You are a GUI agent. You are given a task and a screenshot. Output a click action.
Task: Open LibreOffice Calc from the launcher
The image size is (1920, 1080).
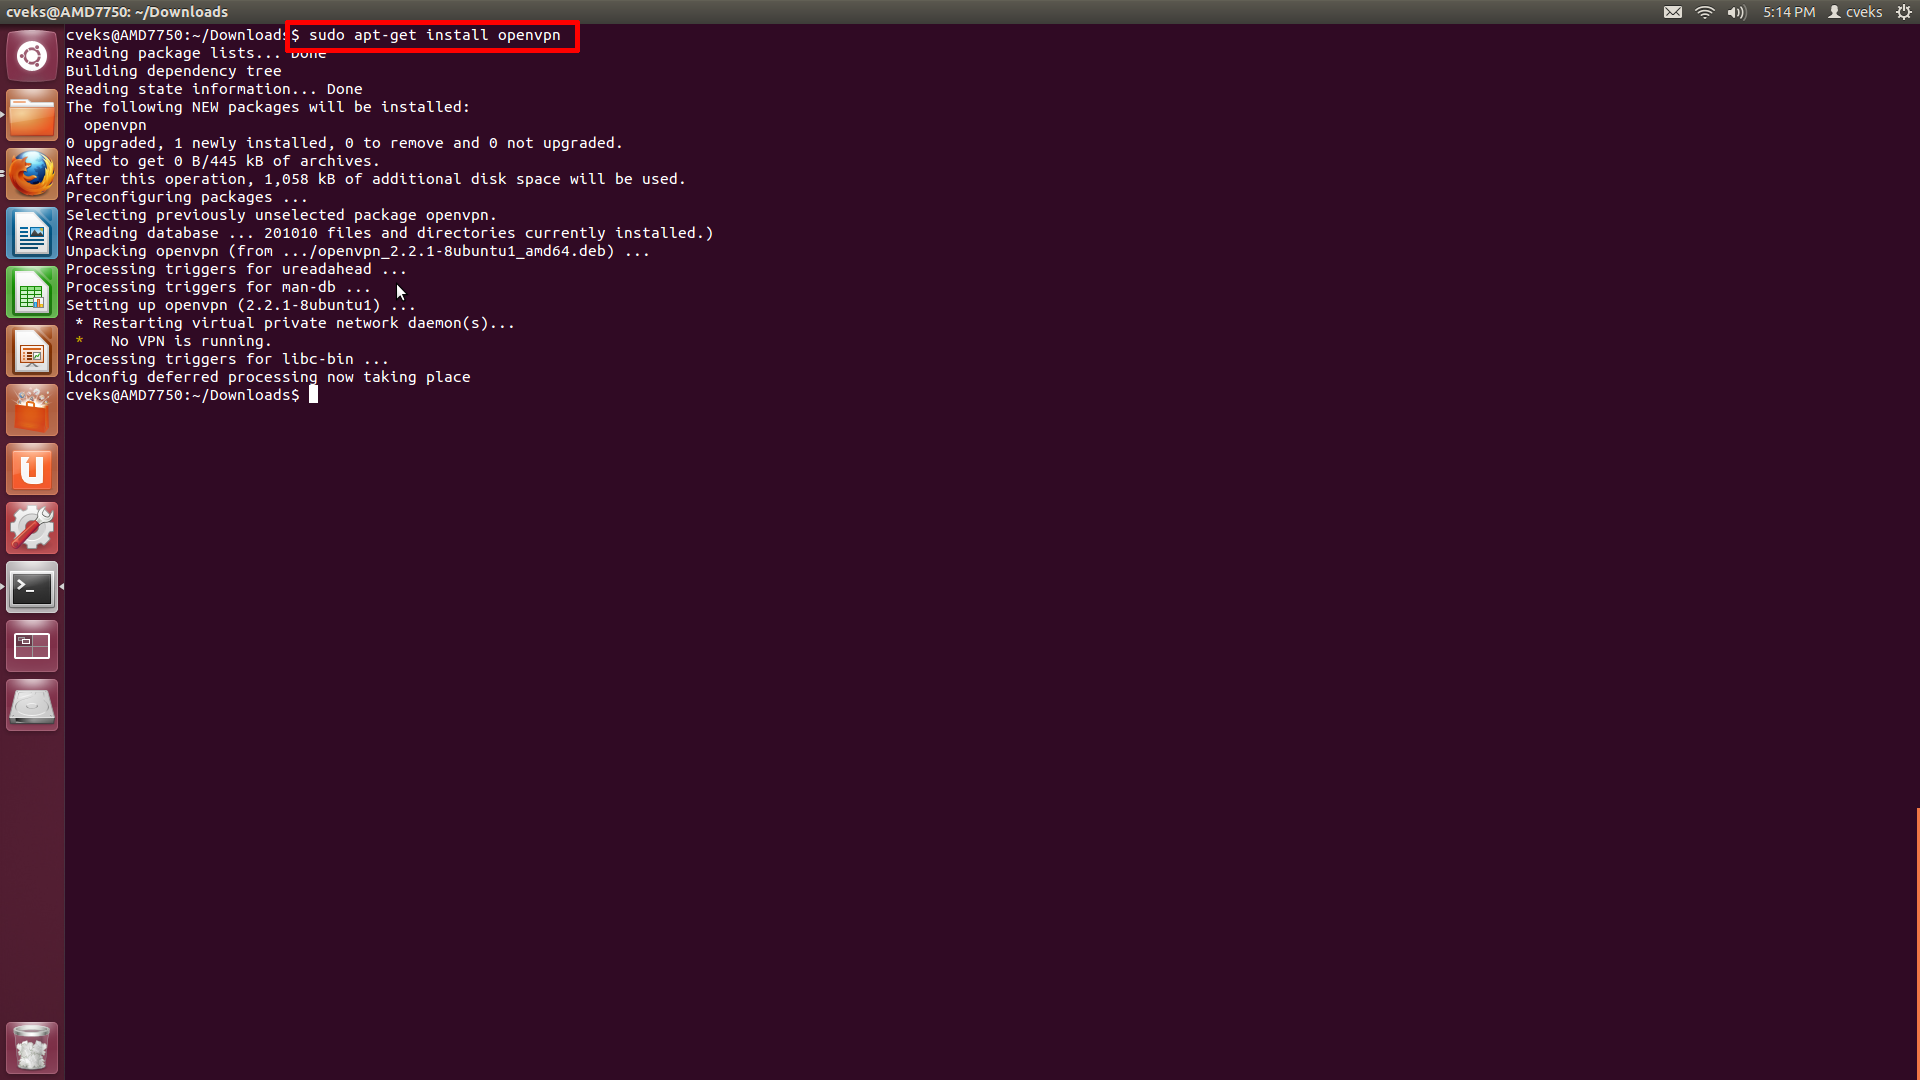[x=32, y=292]
